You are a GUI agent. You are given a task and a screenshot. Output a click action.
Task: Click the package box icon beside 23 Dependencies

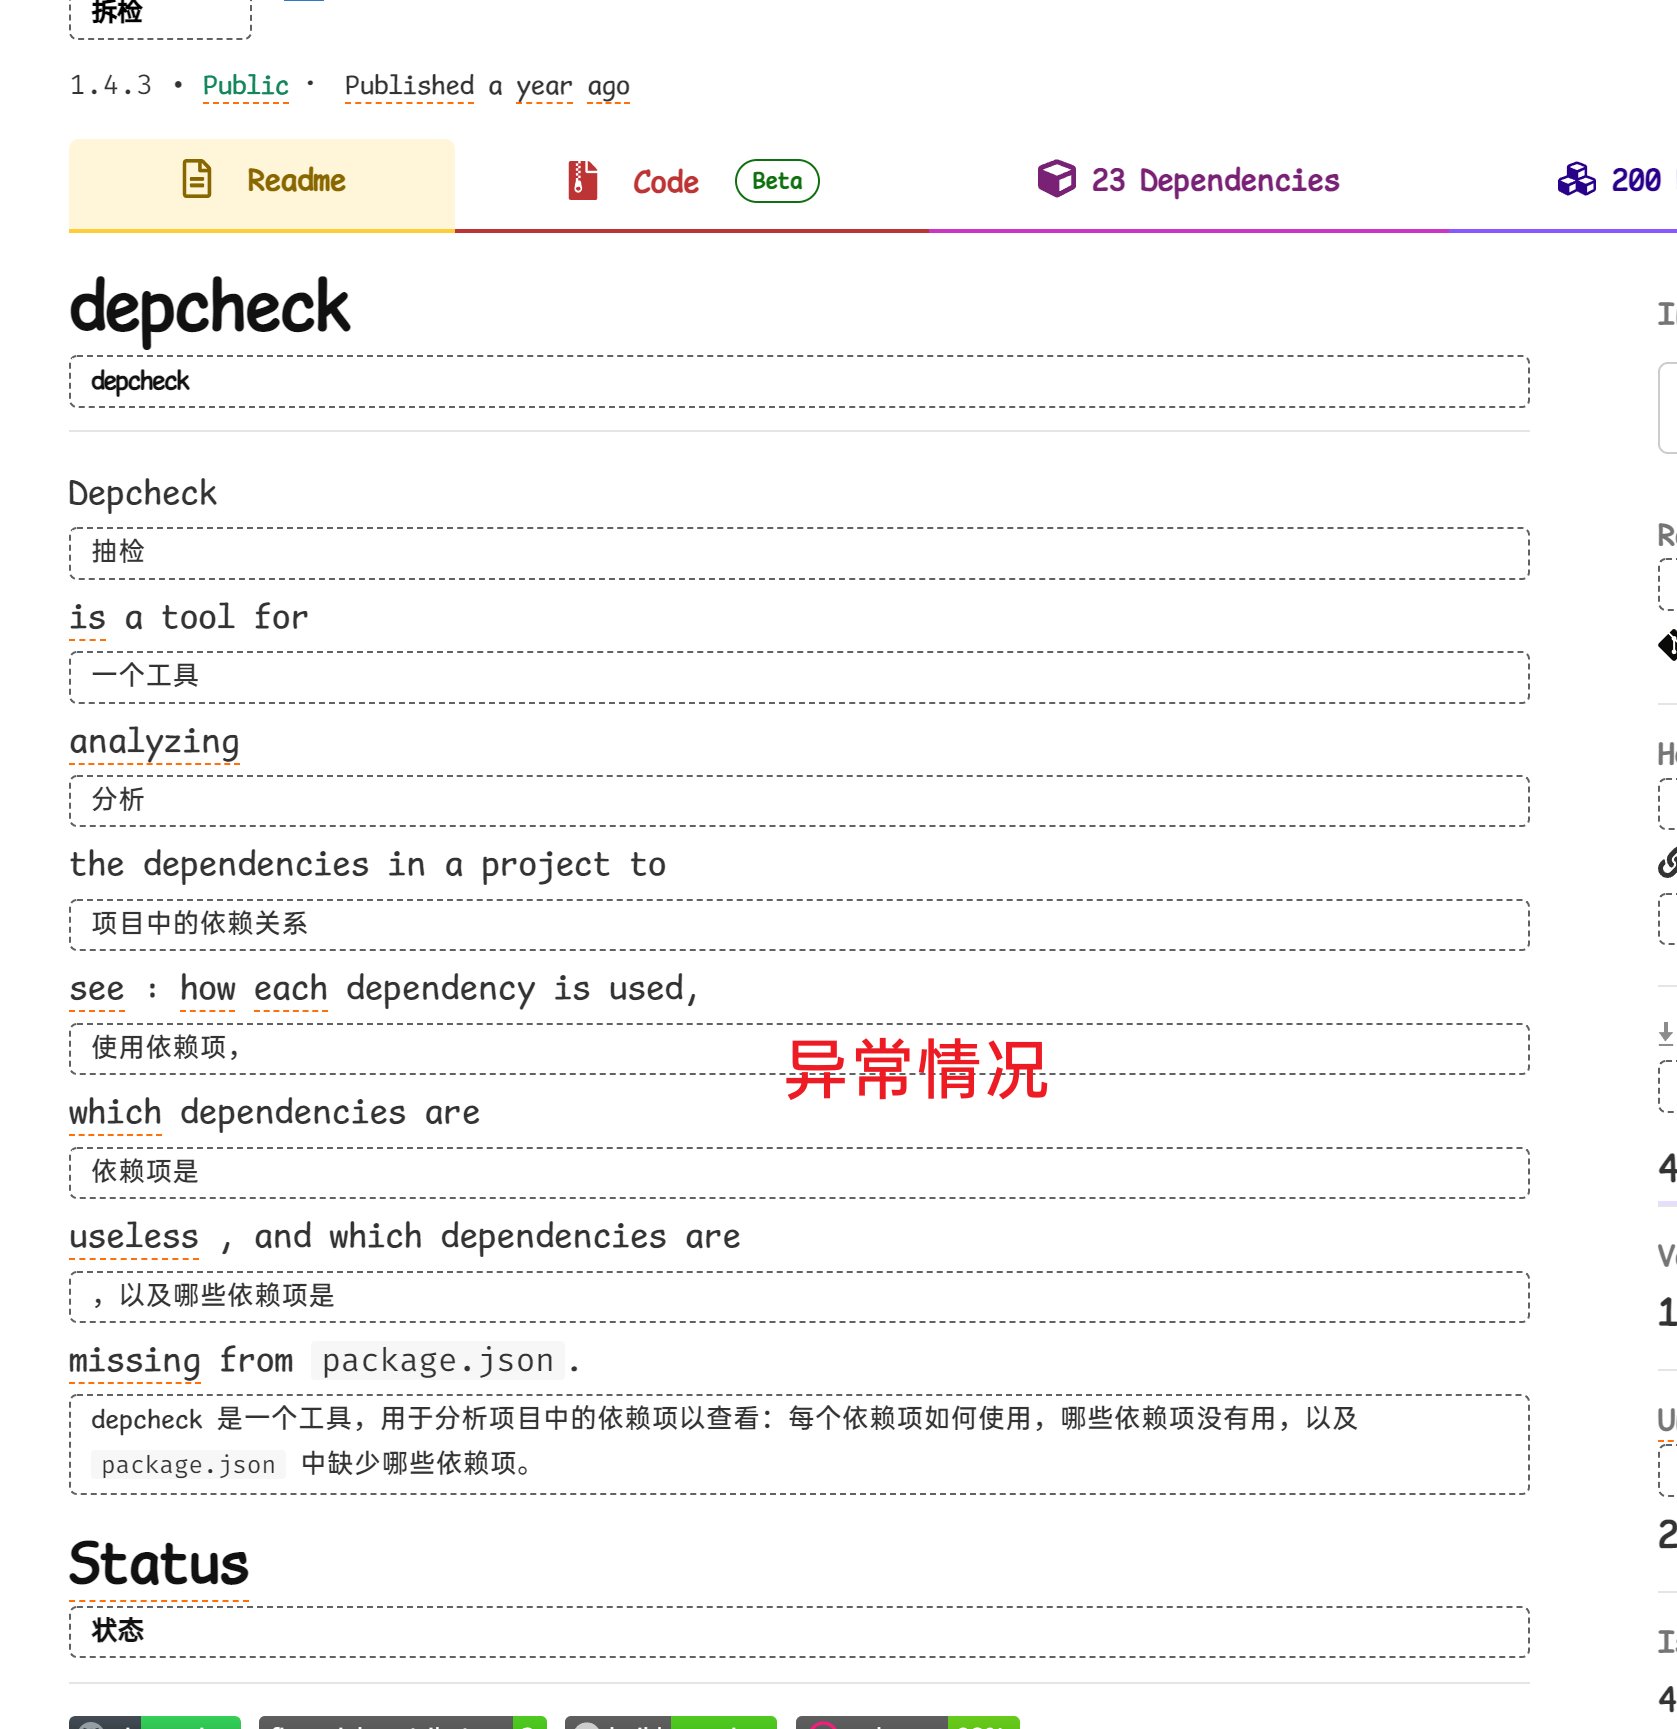click(1056, 180)
